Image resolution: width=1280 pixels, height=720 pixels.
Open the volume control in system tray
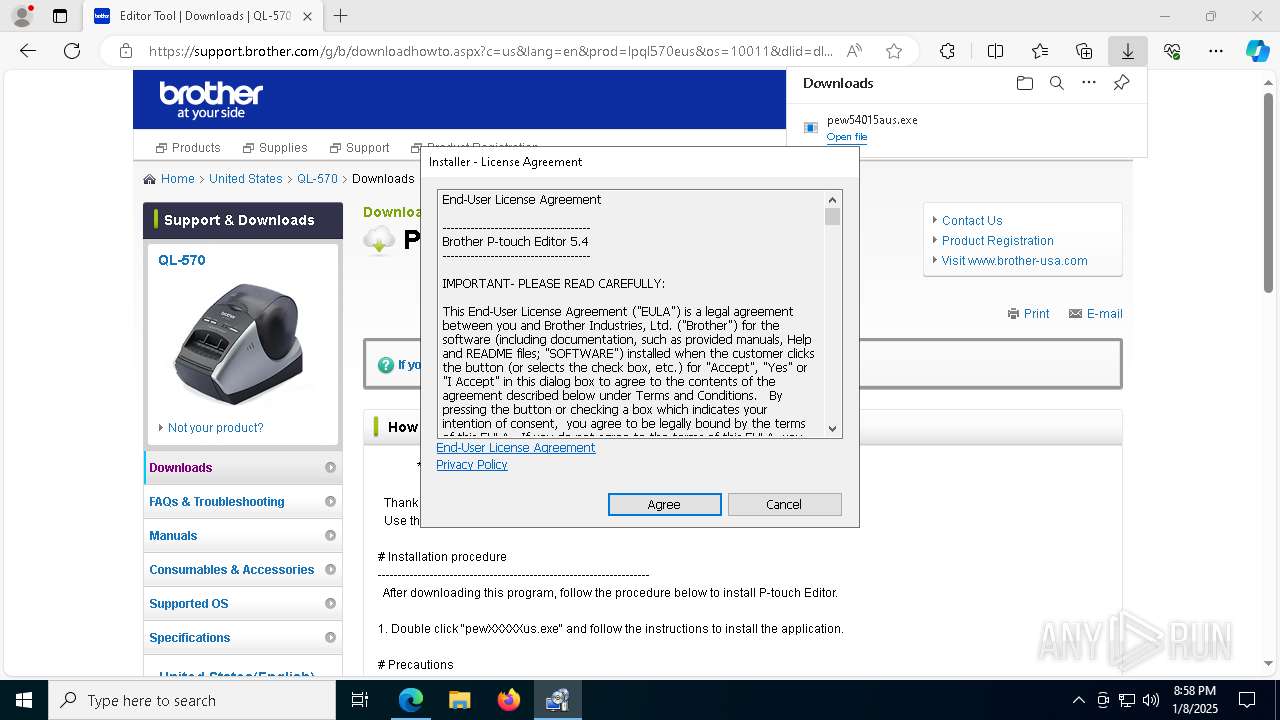click(x=1151, y=700)
